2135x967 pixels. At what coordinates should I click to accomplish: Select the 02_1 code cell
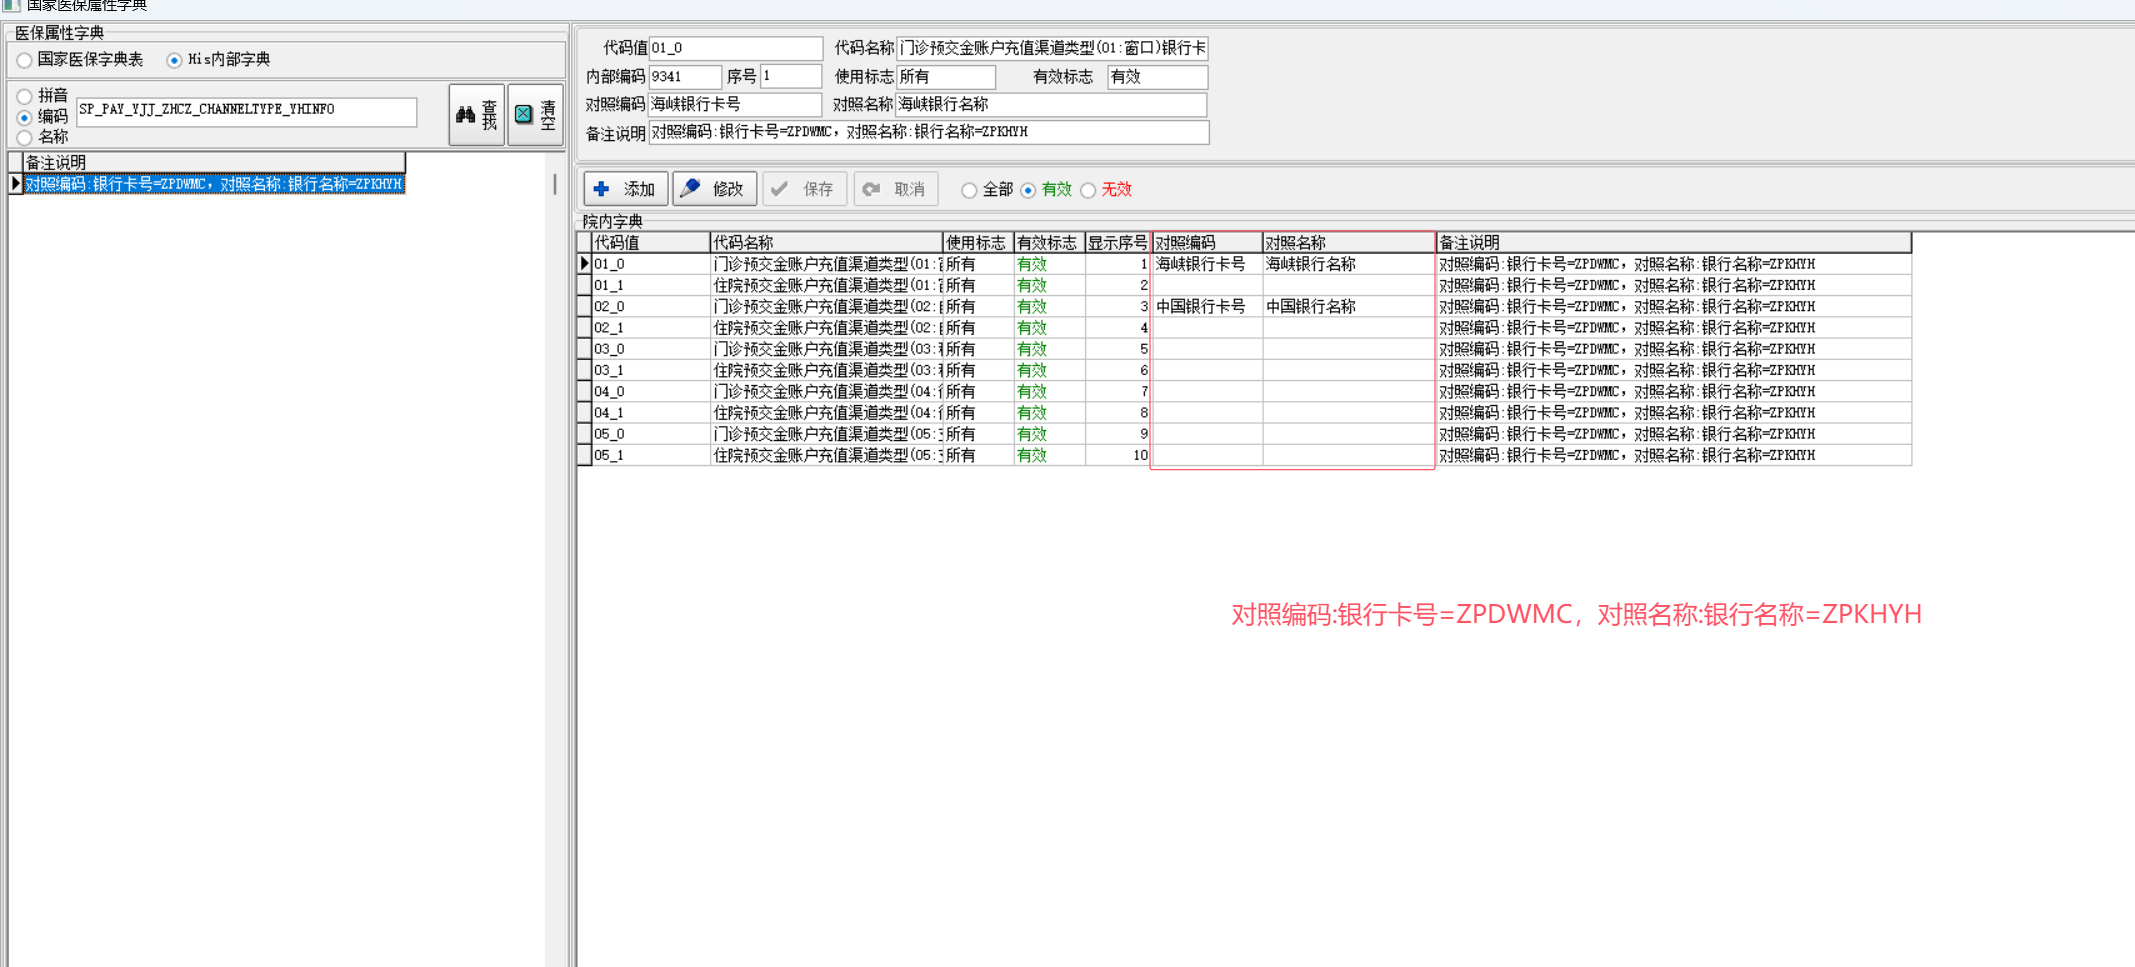(651, 328)
